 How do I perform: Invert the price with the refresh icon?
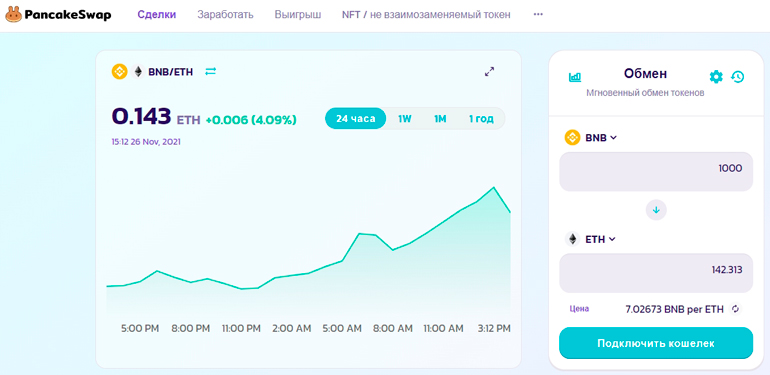(x=735, y=309)
